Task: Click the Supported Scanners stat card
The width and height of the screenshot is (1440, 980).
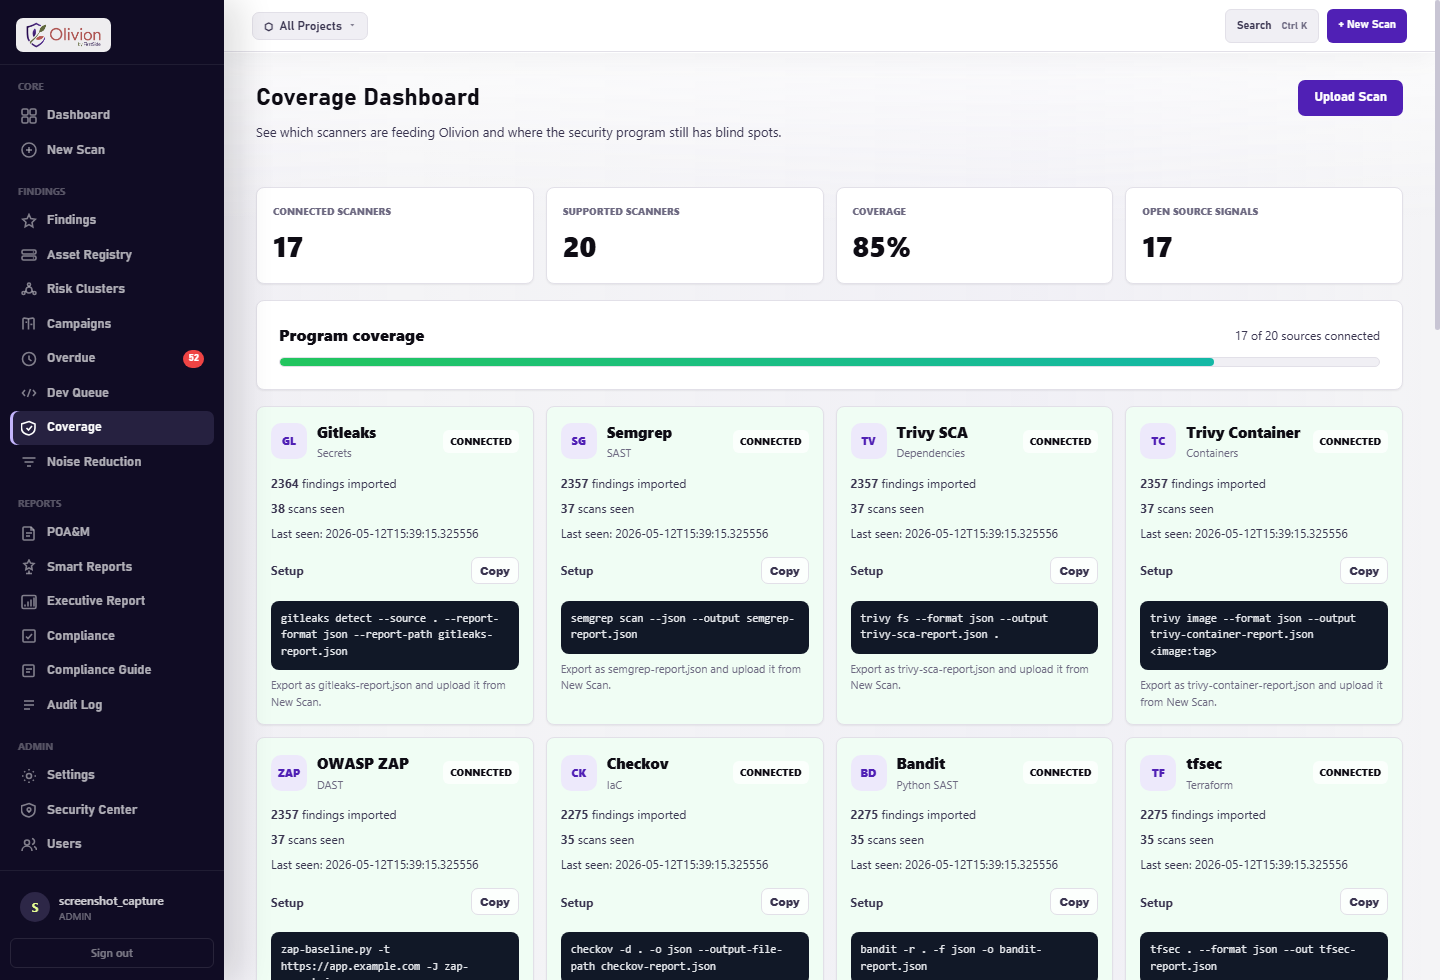Action: tap(685, 236)
